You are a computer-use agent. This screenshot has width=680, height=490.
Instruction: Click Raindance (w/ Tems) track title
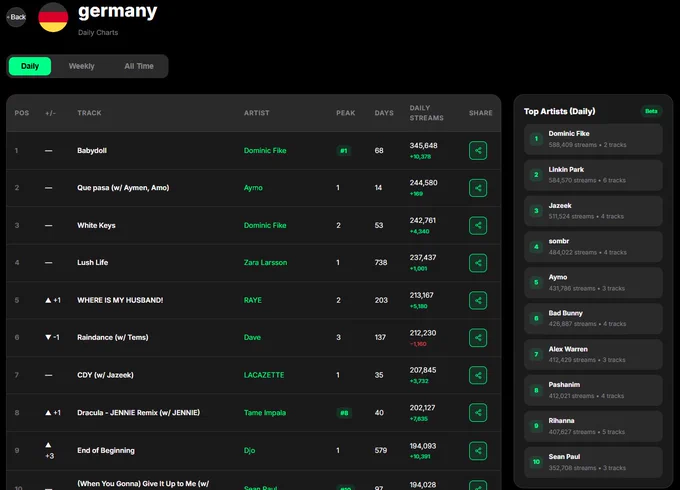click(x=113, y=337)
